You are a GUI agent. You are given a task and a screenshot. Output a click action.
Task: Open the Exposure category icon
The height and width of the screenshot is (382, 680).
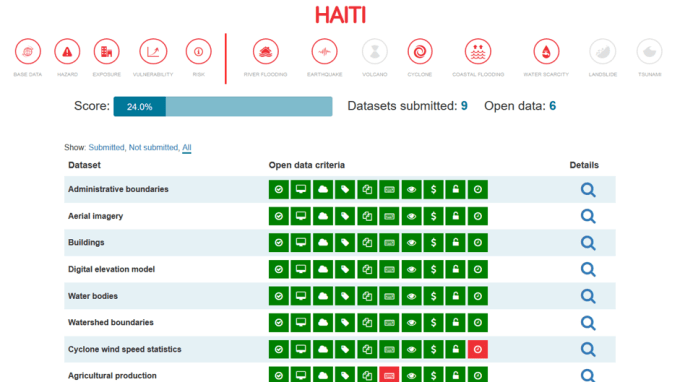(x=107, y=52)
